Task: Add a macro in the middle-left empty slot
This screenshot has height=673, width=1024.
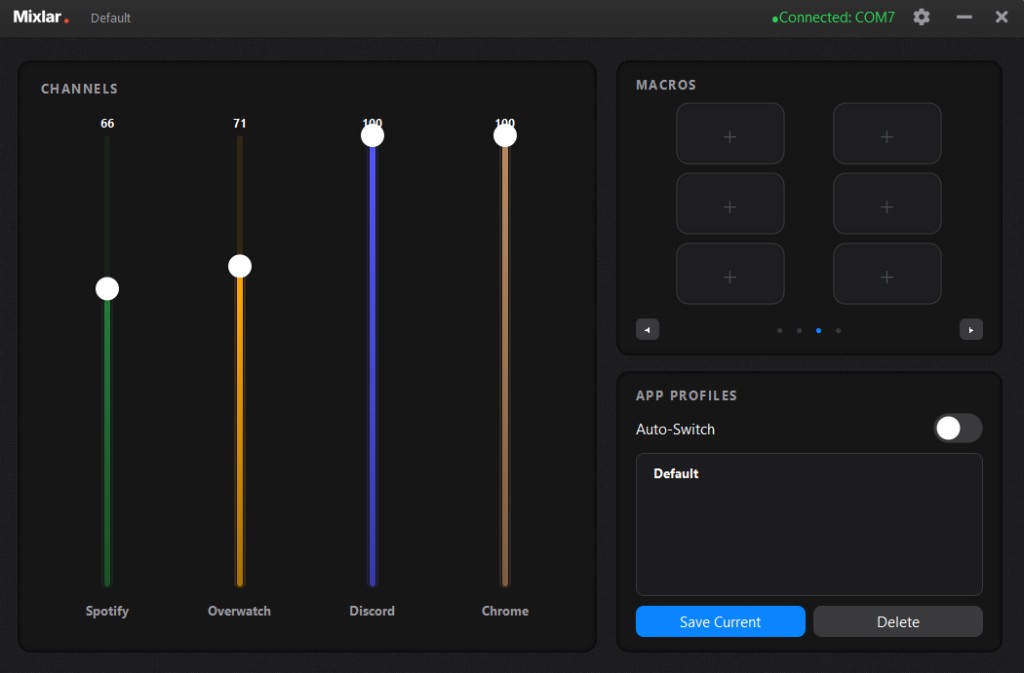Action: pyautogui.click(x=730, y=203)
